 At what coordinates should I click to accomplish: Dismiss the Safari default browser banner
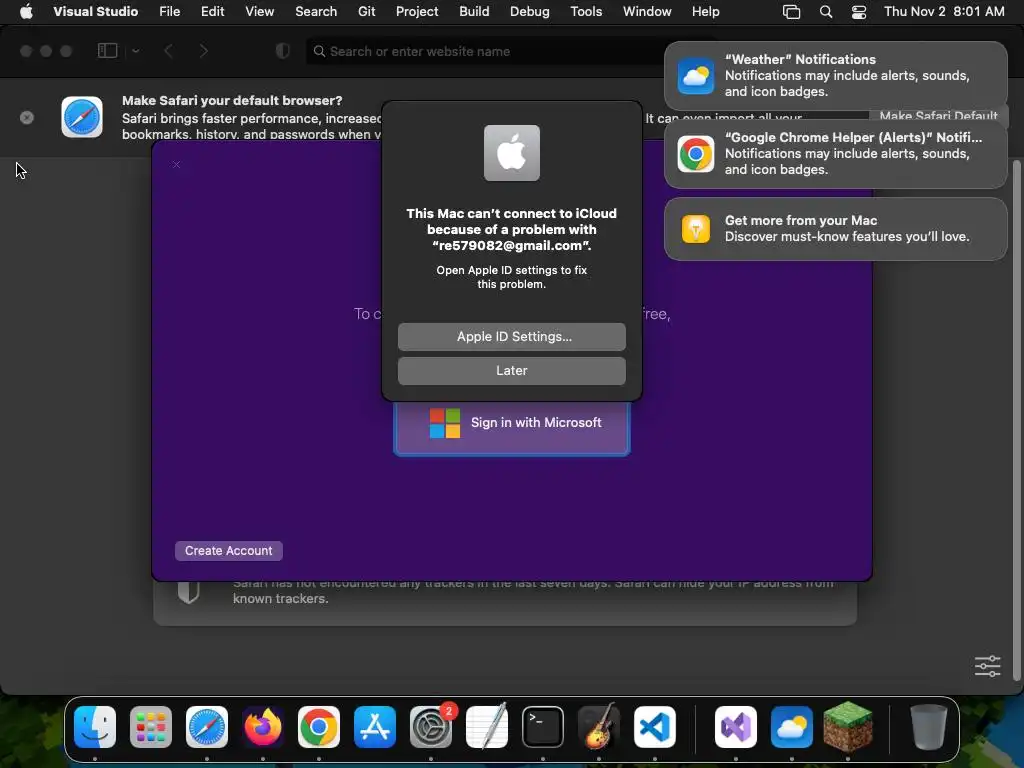click(27, 118)
